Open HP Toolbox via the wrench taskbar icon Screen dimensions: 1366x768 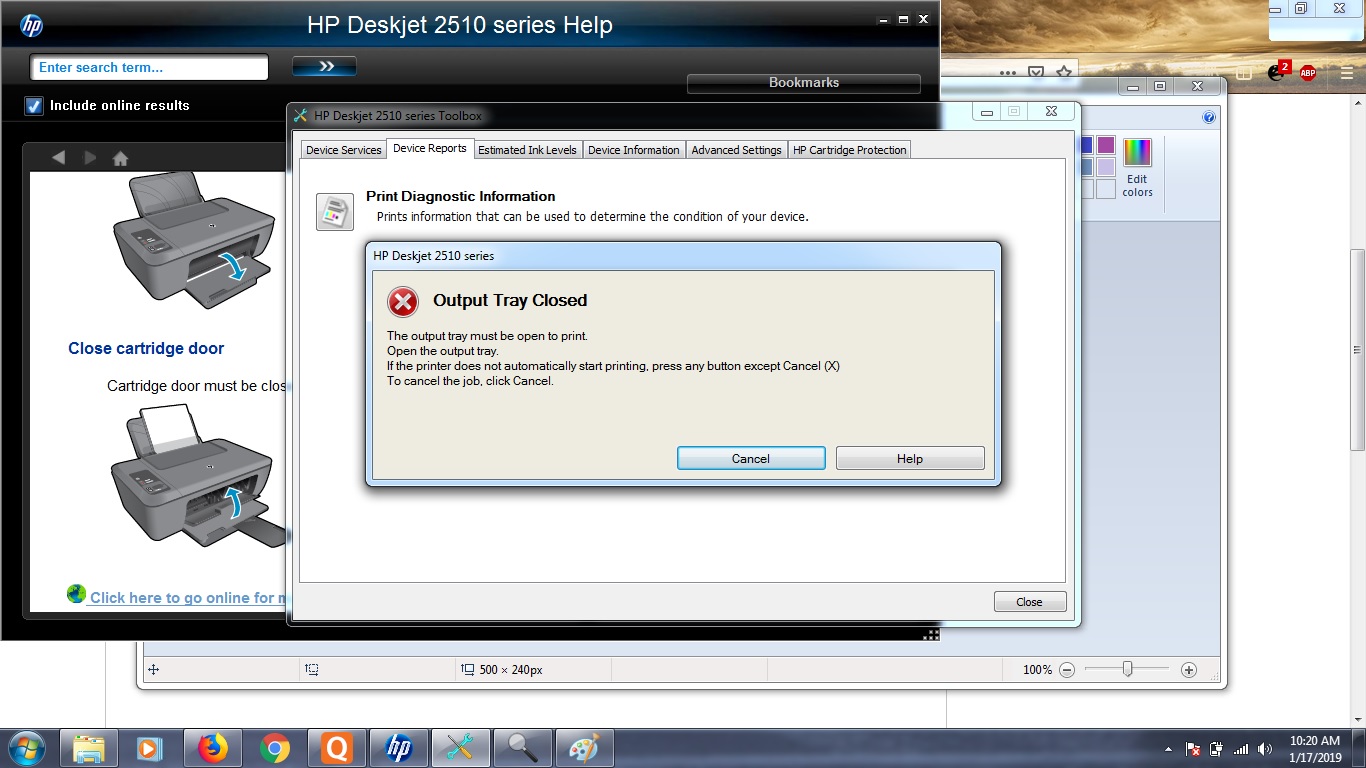coord(460,747)
